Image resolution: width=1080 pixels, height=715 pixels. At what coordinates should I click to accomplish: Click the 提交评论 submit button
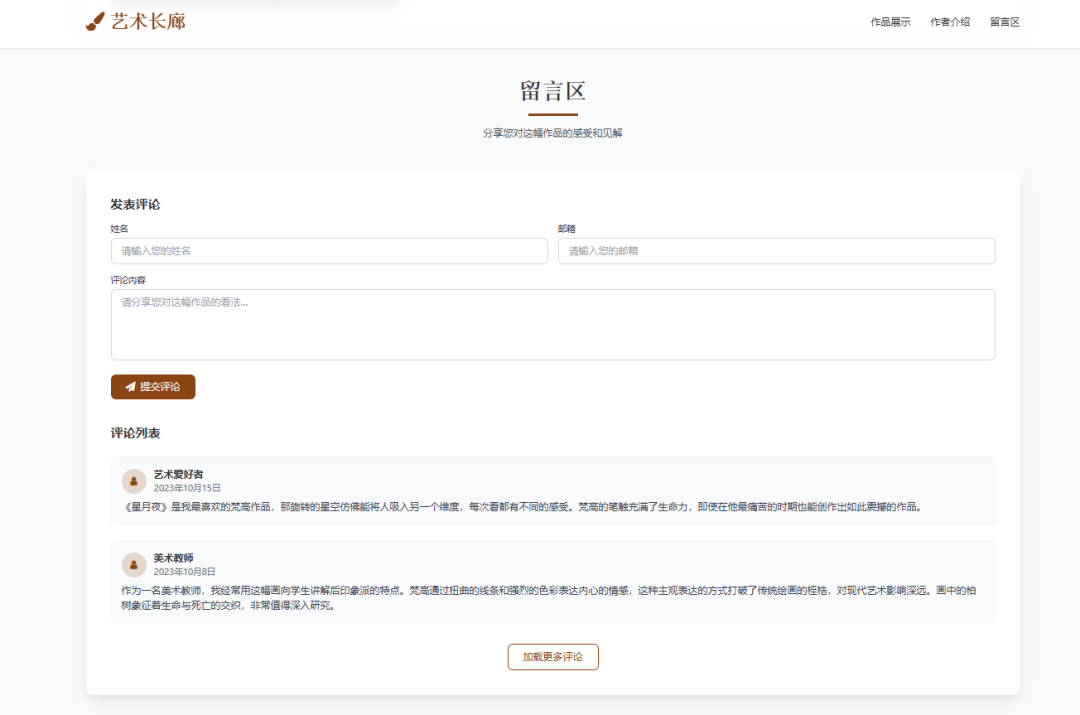pos(152,386)
